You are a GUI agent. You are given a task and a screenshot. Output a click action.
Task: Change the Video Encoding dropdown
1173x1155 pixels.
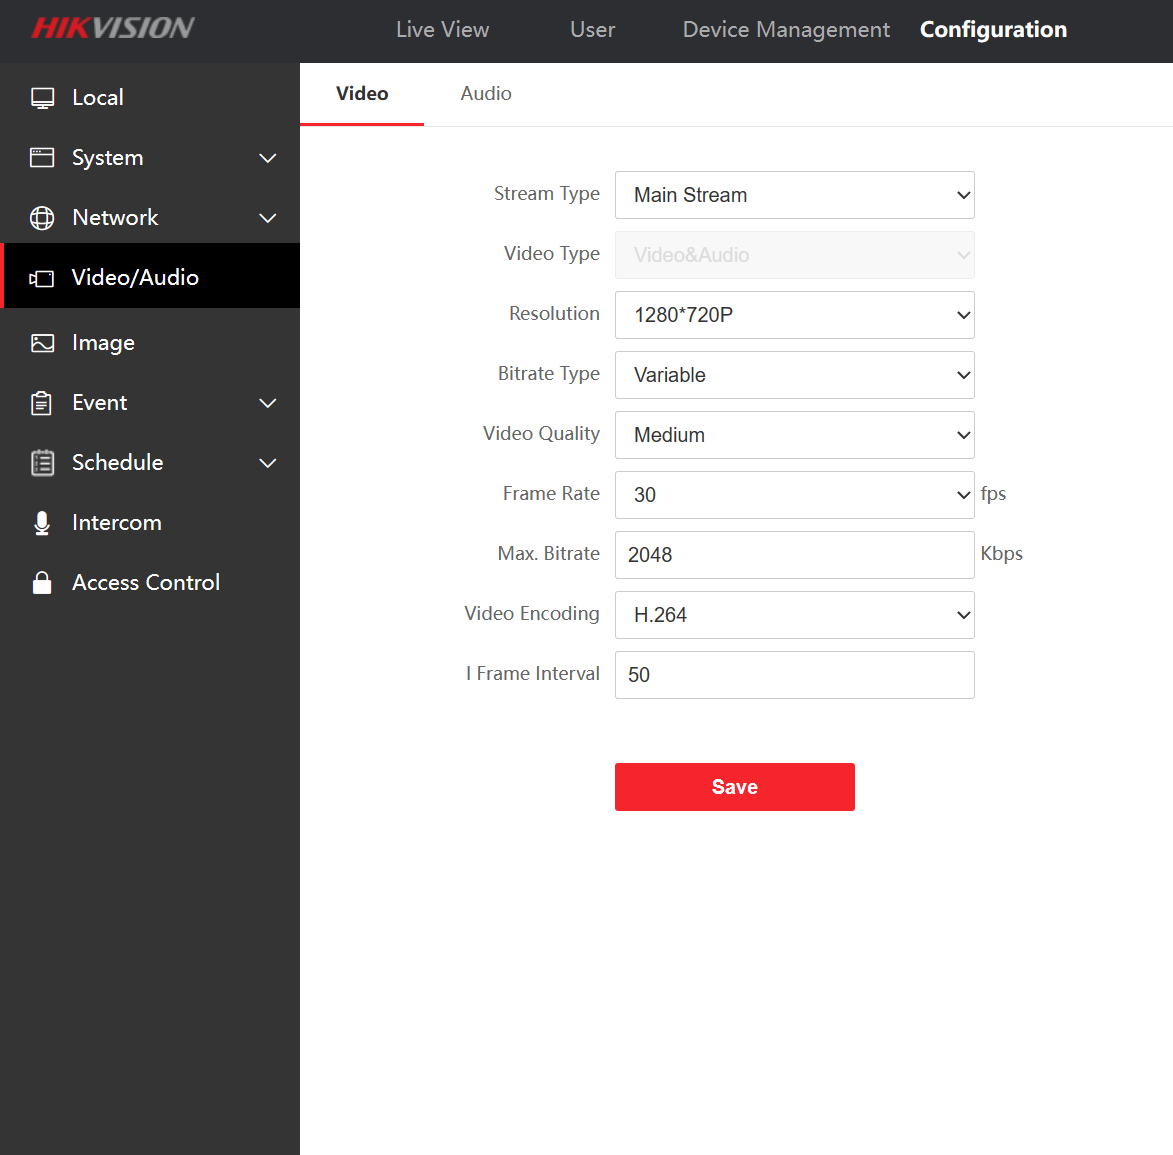tap(794, 615)
